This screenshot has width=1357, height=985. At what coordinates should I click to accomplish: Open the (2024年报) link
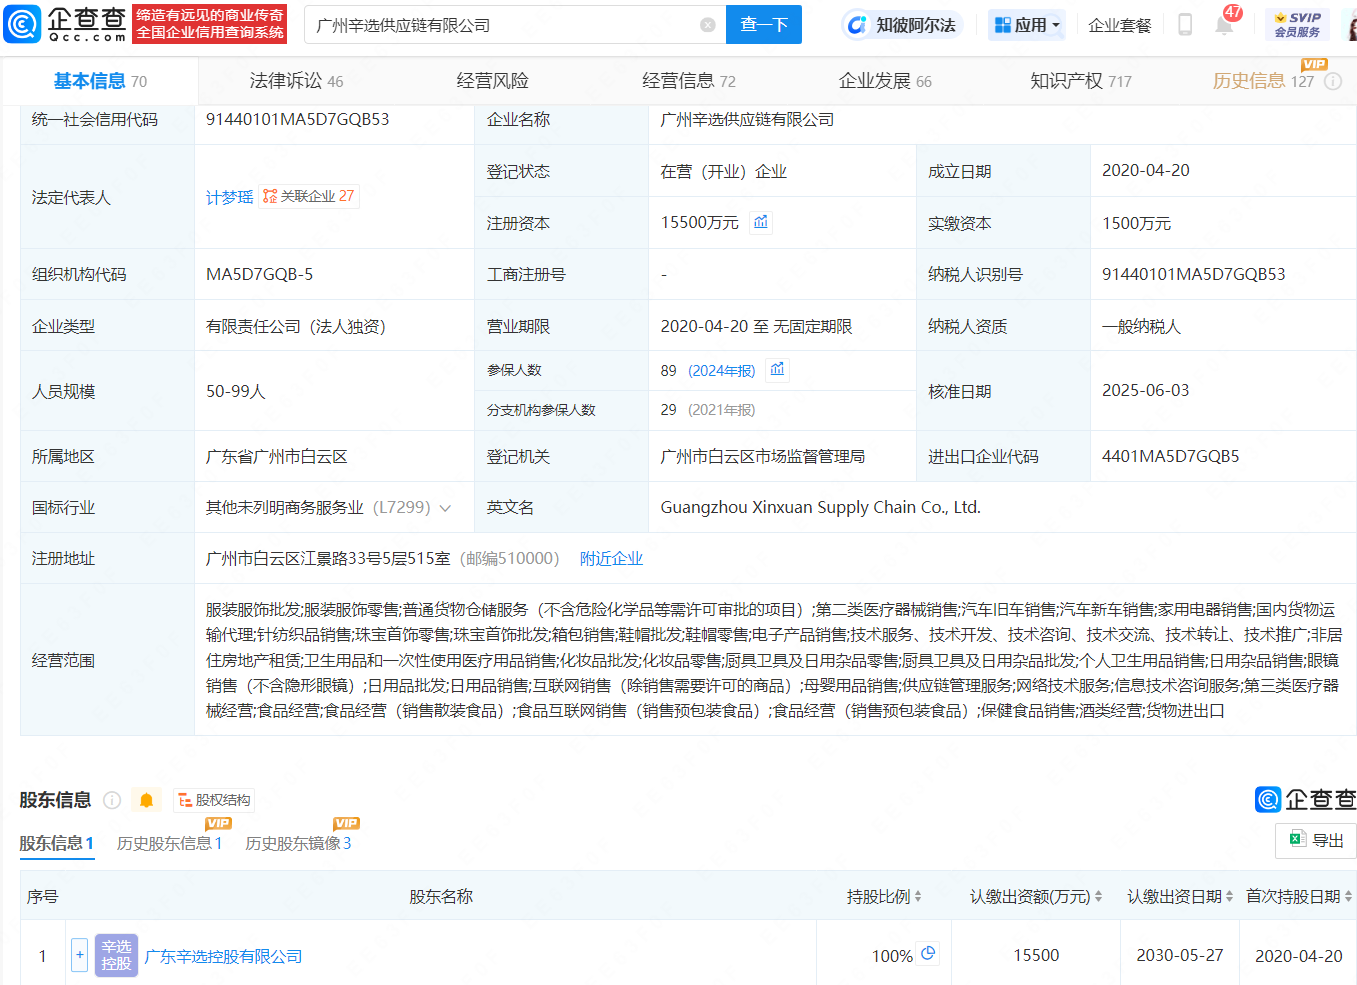pos(722,371)
